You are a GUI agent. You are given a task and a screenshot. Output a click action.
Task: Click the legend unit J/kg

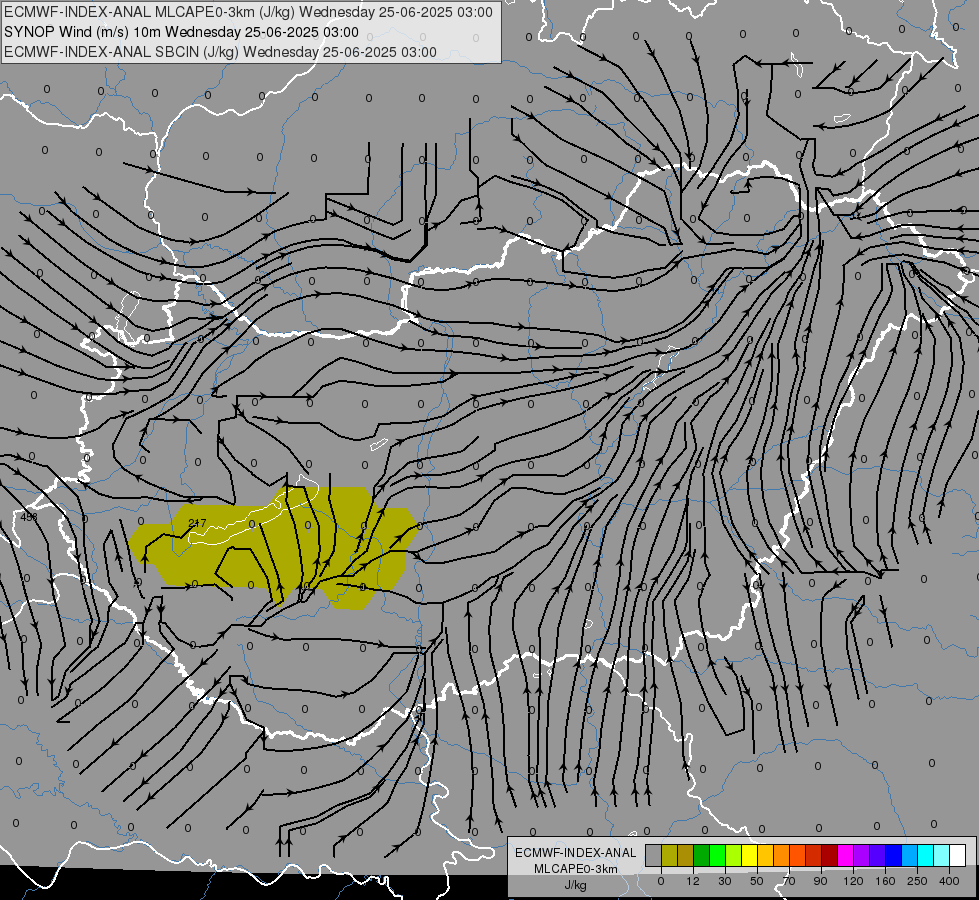(x=575, y=885)
